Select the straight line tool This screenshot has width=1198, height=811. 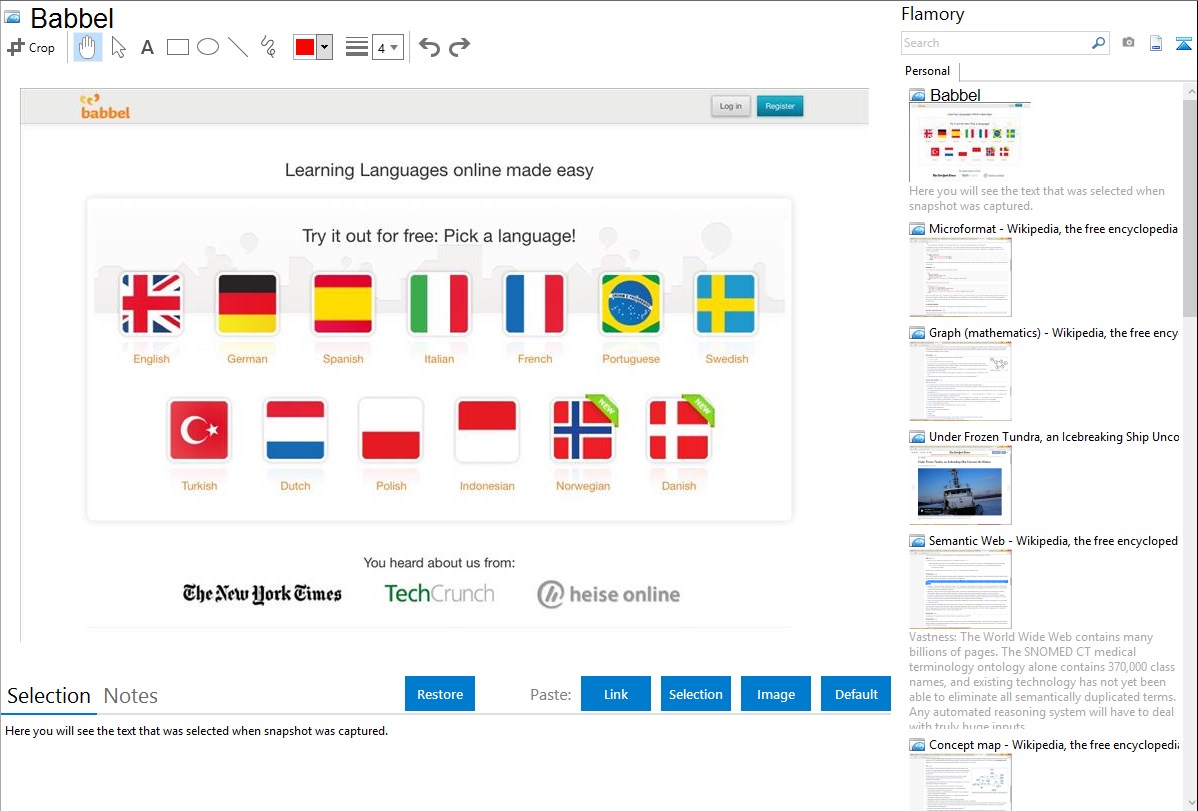point(238,47)
